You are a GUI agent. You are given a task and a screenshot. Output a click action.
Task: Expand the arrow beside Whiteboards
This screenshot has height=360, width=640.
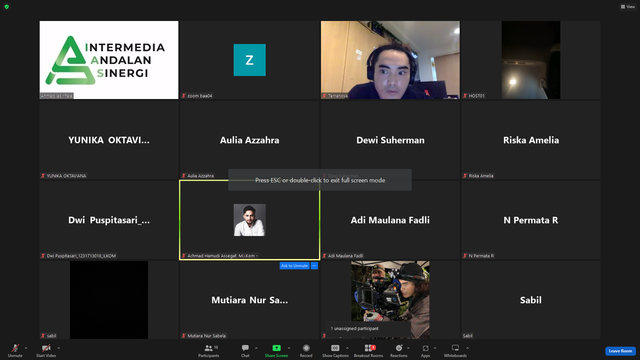tap(467, 348)
